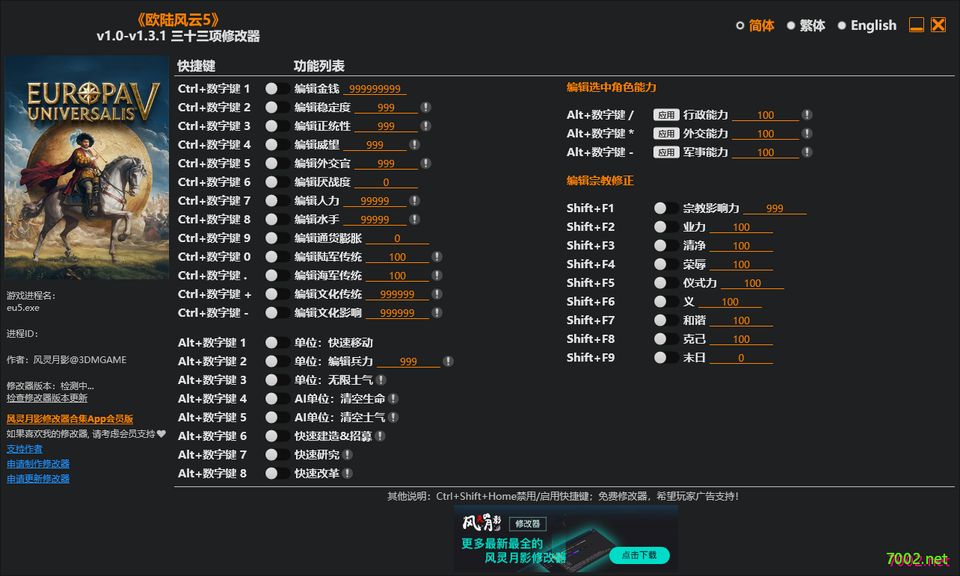Click the 清净 value field
The width and height of the screenshot is (960, 576).
click(x=741, y=246)
